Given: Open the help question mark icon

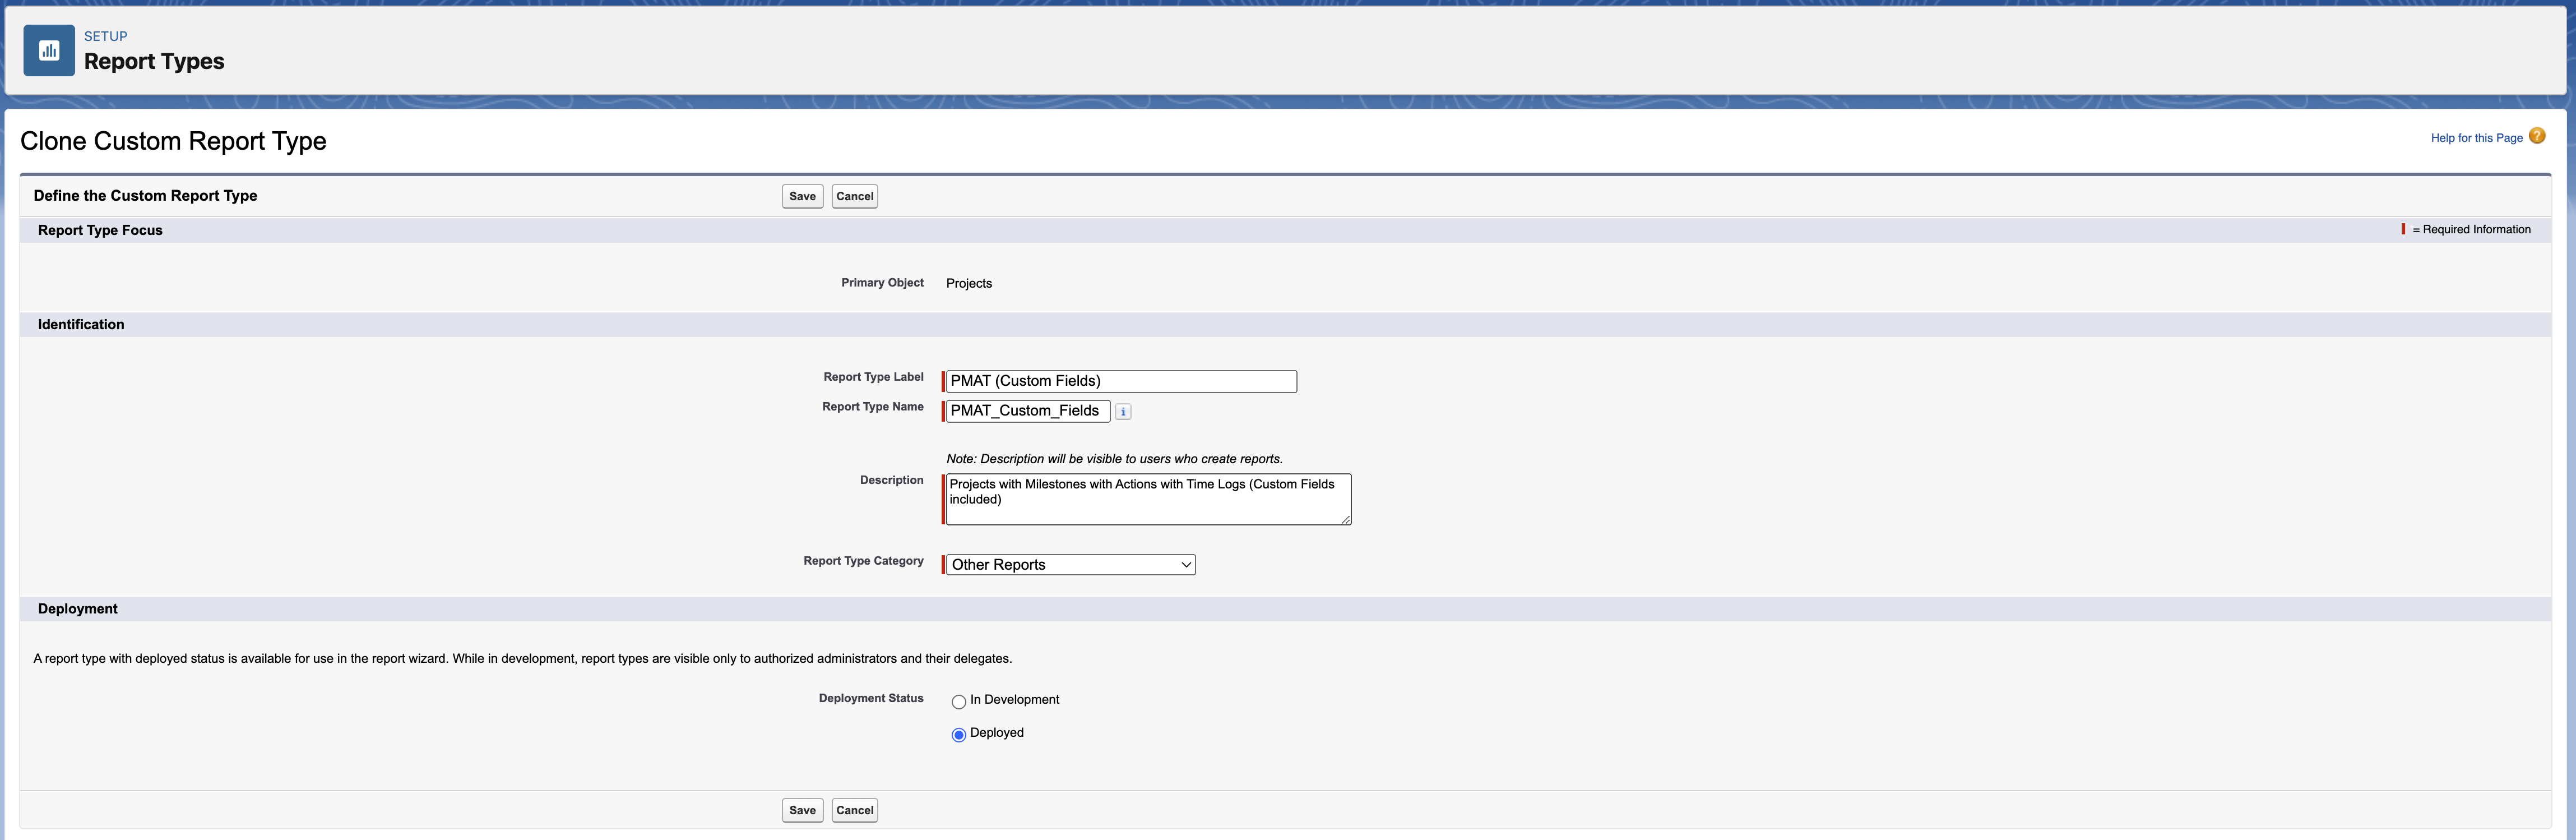Looking at the screenshot, I should tap(2537, 136).
